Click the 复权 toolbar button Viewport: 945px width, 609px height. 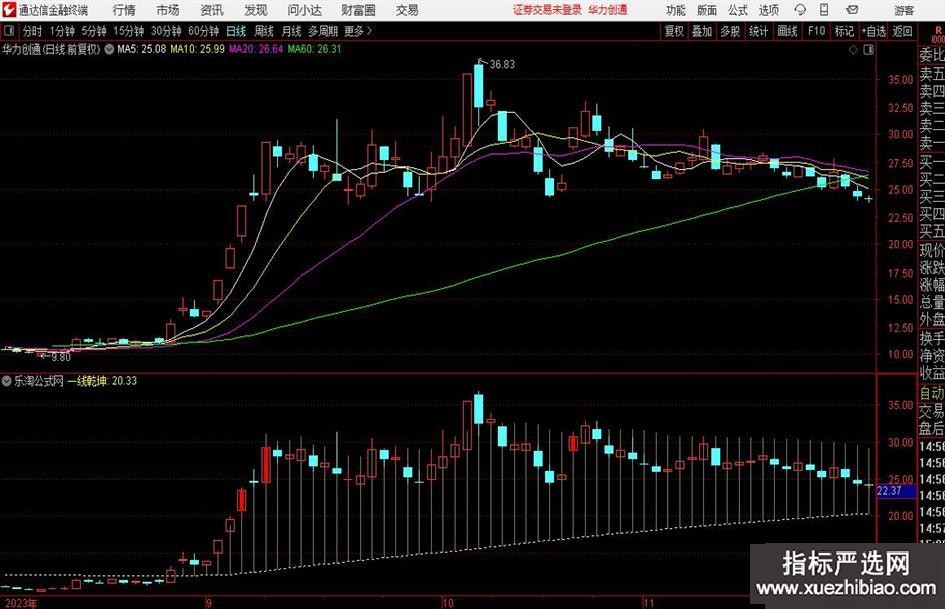pyautogui.click(x=674, y=31)
